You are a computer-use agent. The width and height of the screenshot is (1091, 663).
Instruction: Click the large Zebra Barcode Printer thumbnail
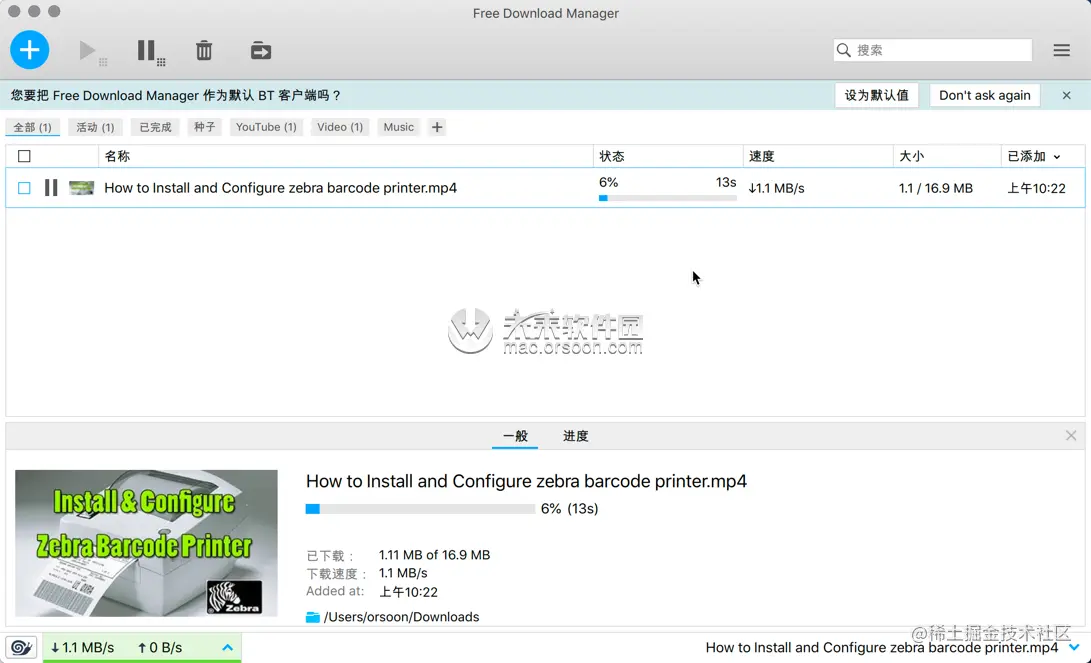[x=146, y=543]
